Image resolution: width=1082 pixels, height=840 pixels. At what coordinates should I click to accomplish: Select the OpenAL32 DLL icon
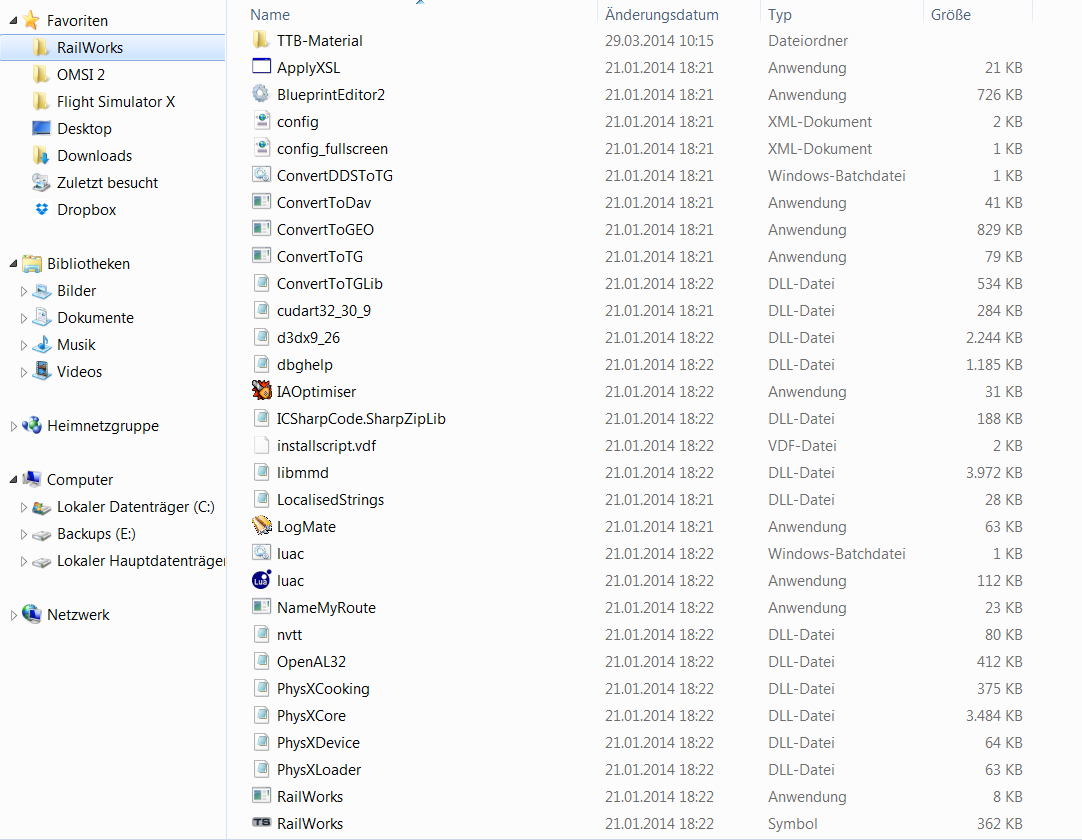tap(261, 661)
